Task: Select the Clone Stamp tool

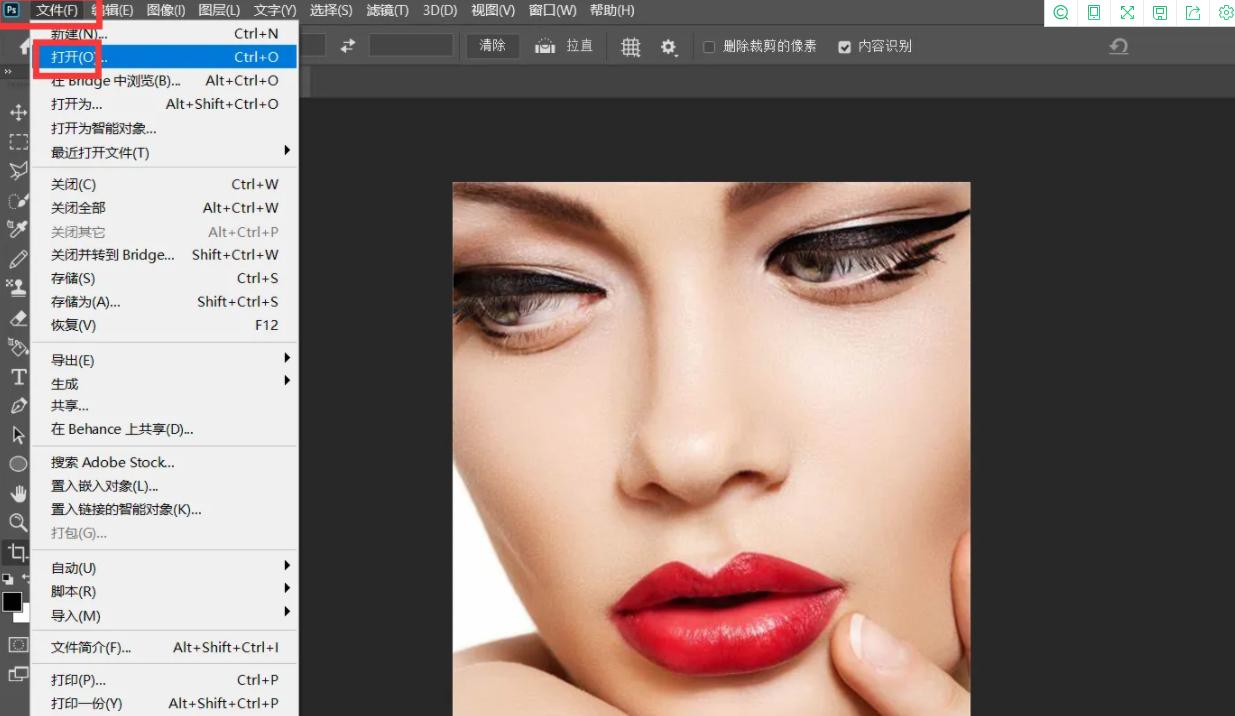Action: coord(17,288)
